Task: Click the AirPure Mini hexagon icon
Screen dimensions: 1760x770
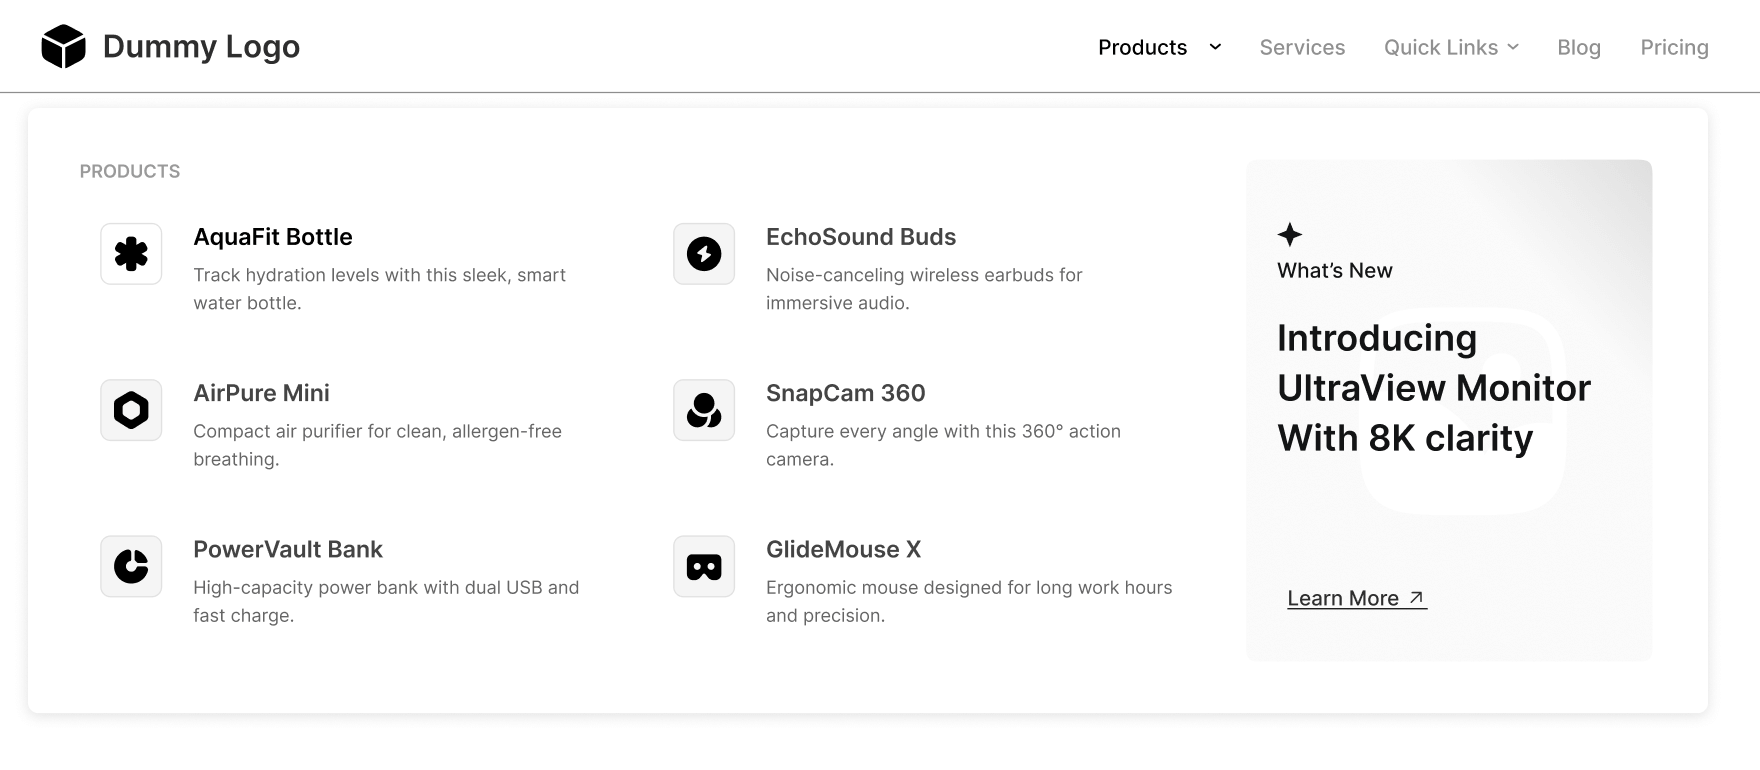Action: pos(131,410)
